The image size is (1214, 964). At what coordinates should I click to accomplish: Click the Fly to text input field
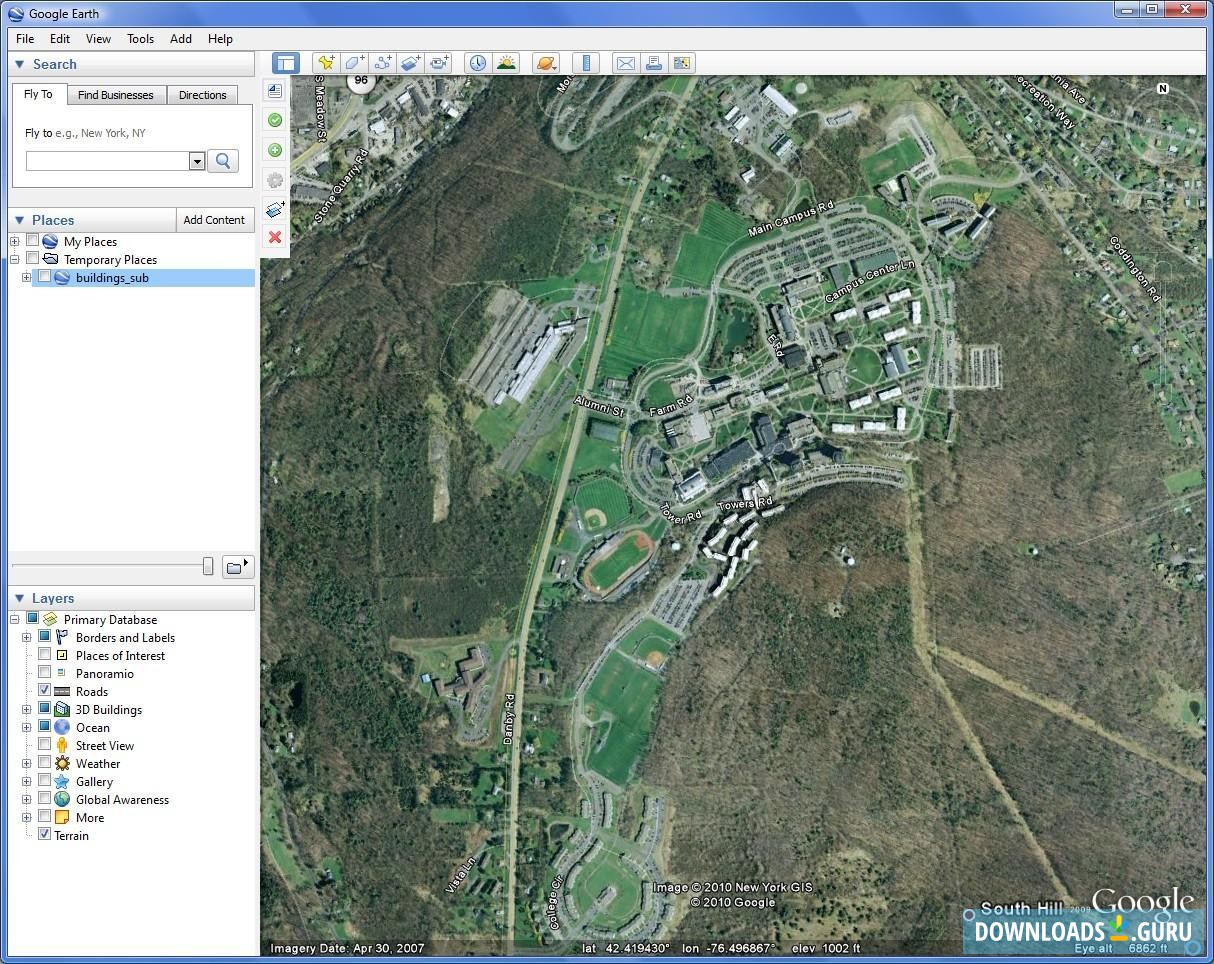coord(107,161)
